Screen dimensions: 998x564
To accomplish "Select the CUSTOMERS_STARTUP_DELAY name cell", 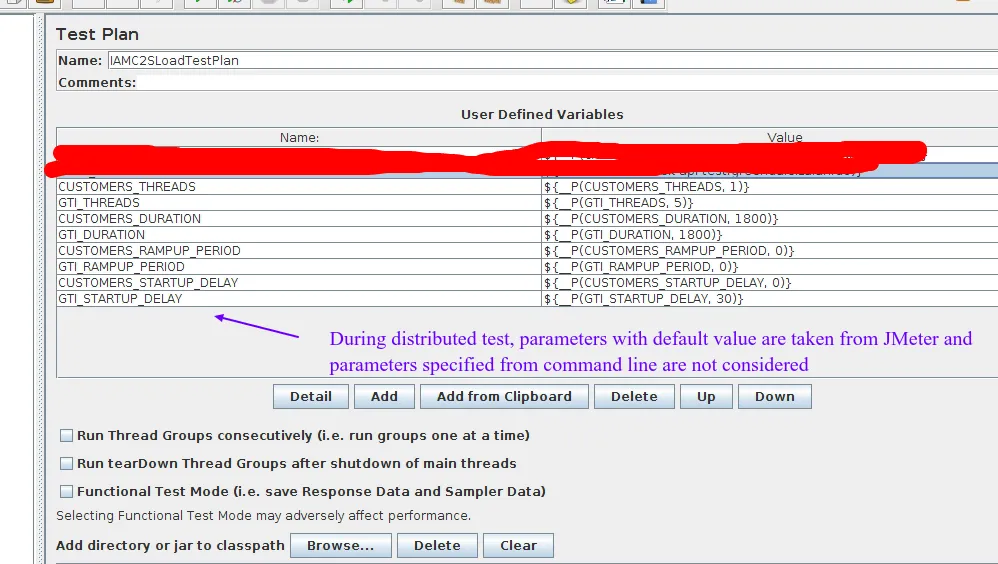I will [299, 282].
